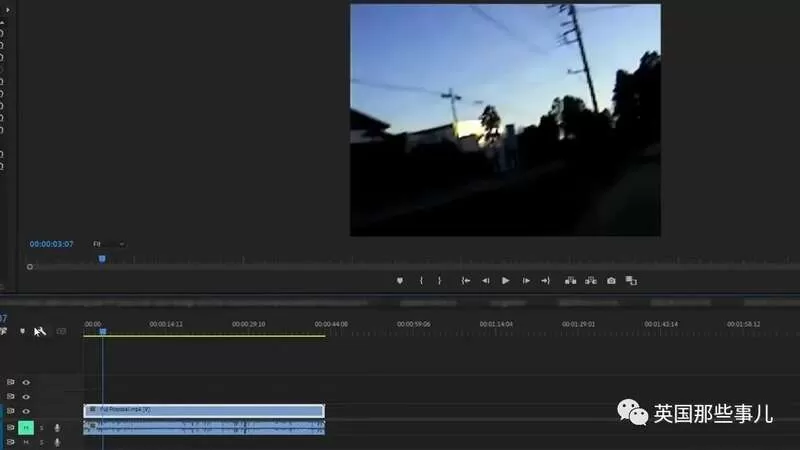Select the audio clip with waveform
The width and height of the screenshot is (800, 450).
click(204, 428)
